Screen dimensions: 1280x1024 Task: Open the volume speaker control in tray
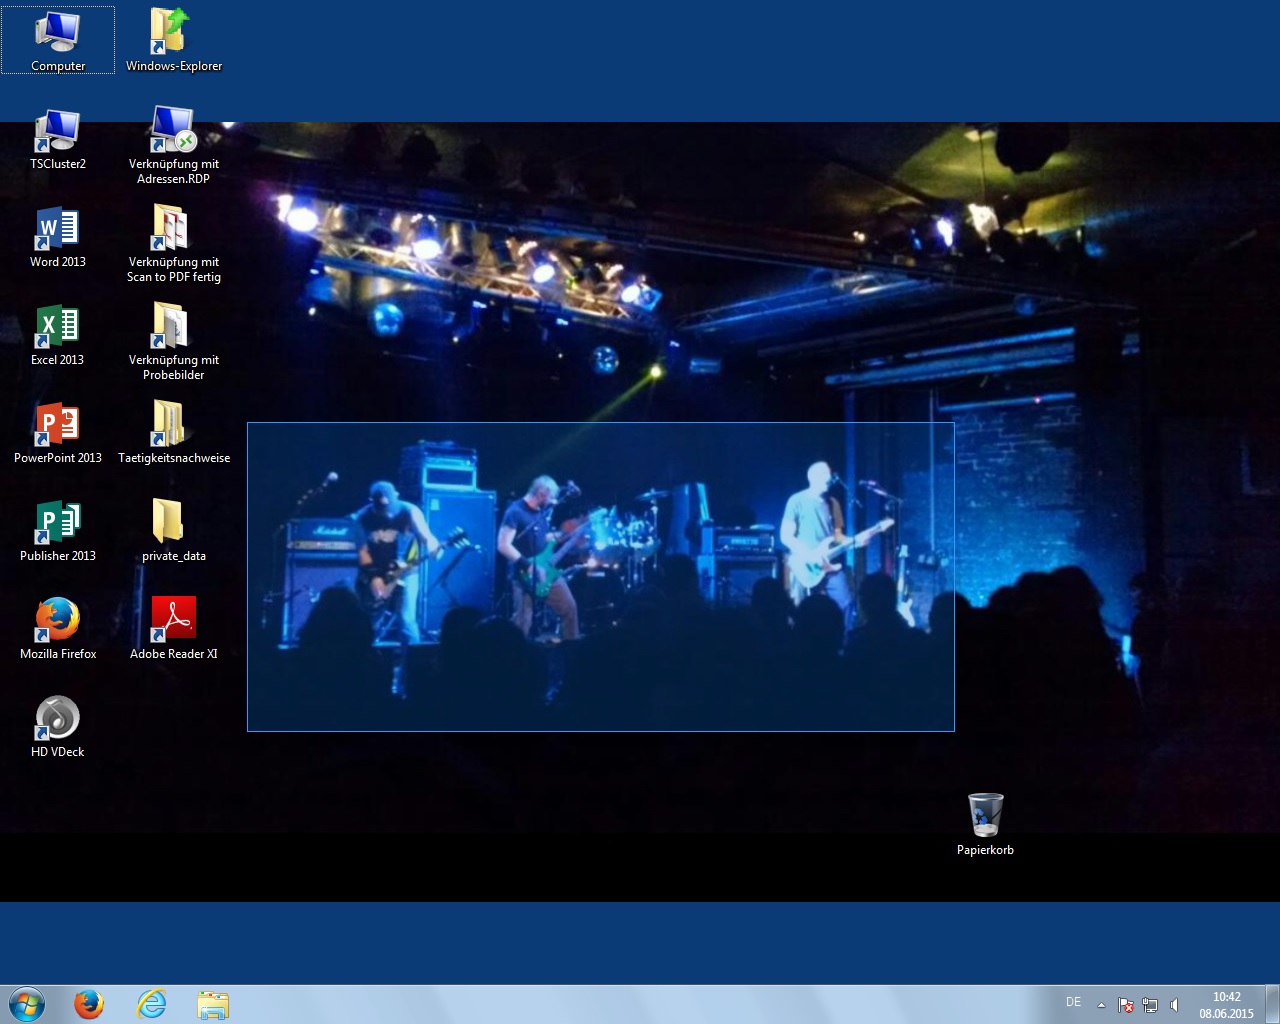click(1174, 1005)
